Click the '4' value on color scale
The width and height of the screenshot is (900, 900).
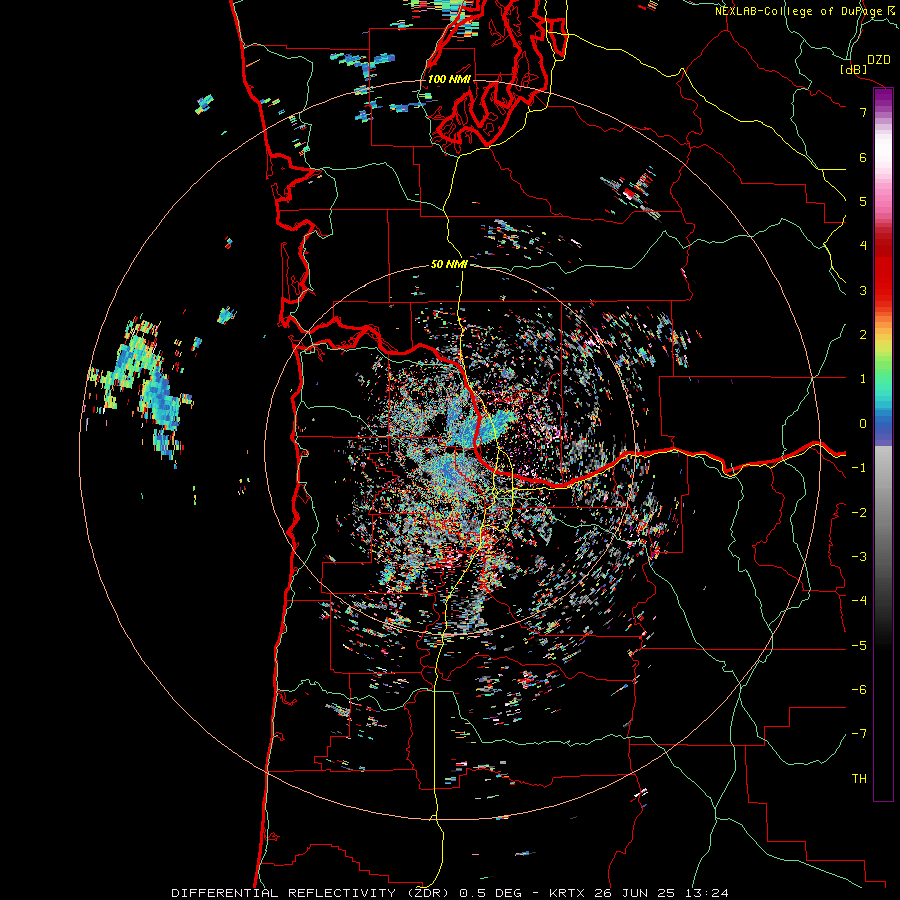coord(863,246)
